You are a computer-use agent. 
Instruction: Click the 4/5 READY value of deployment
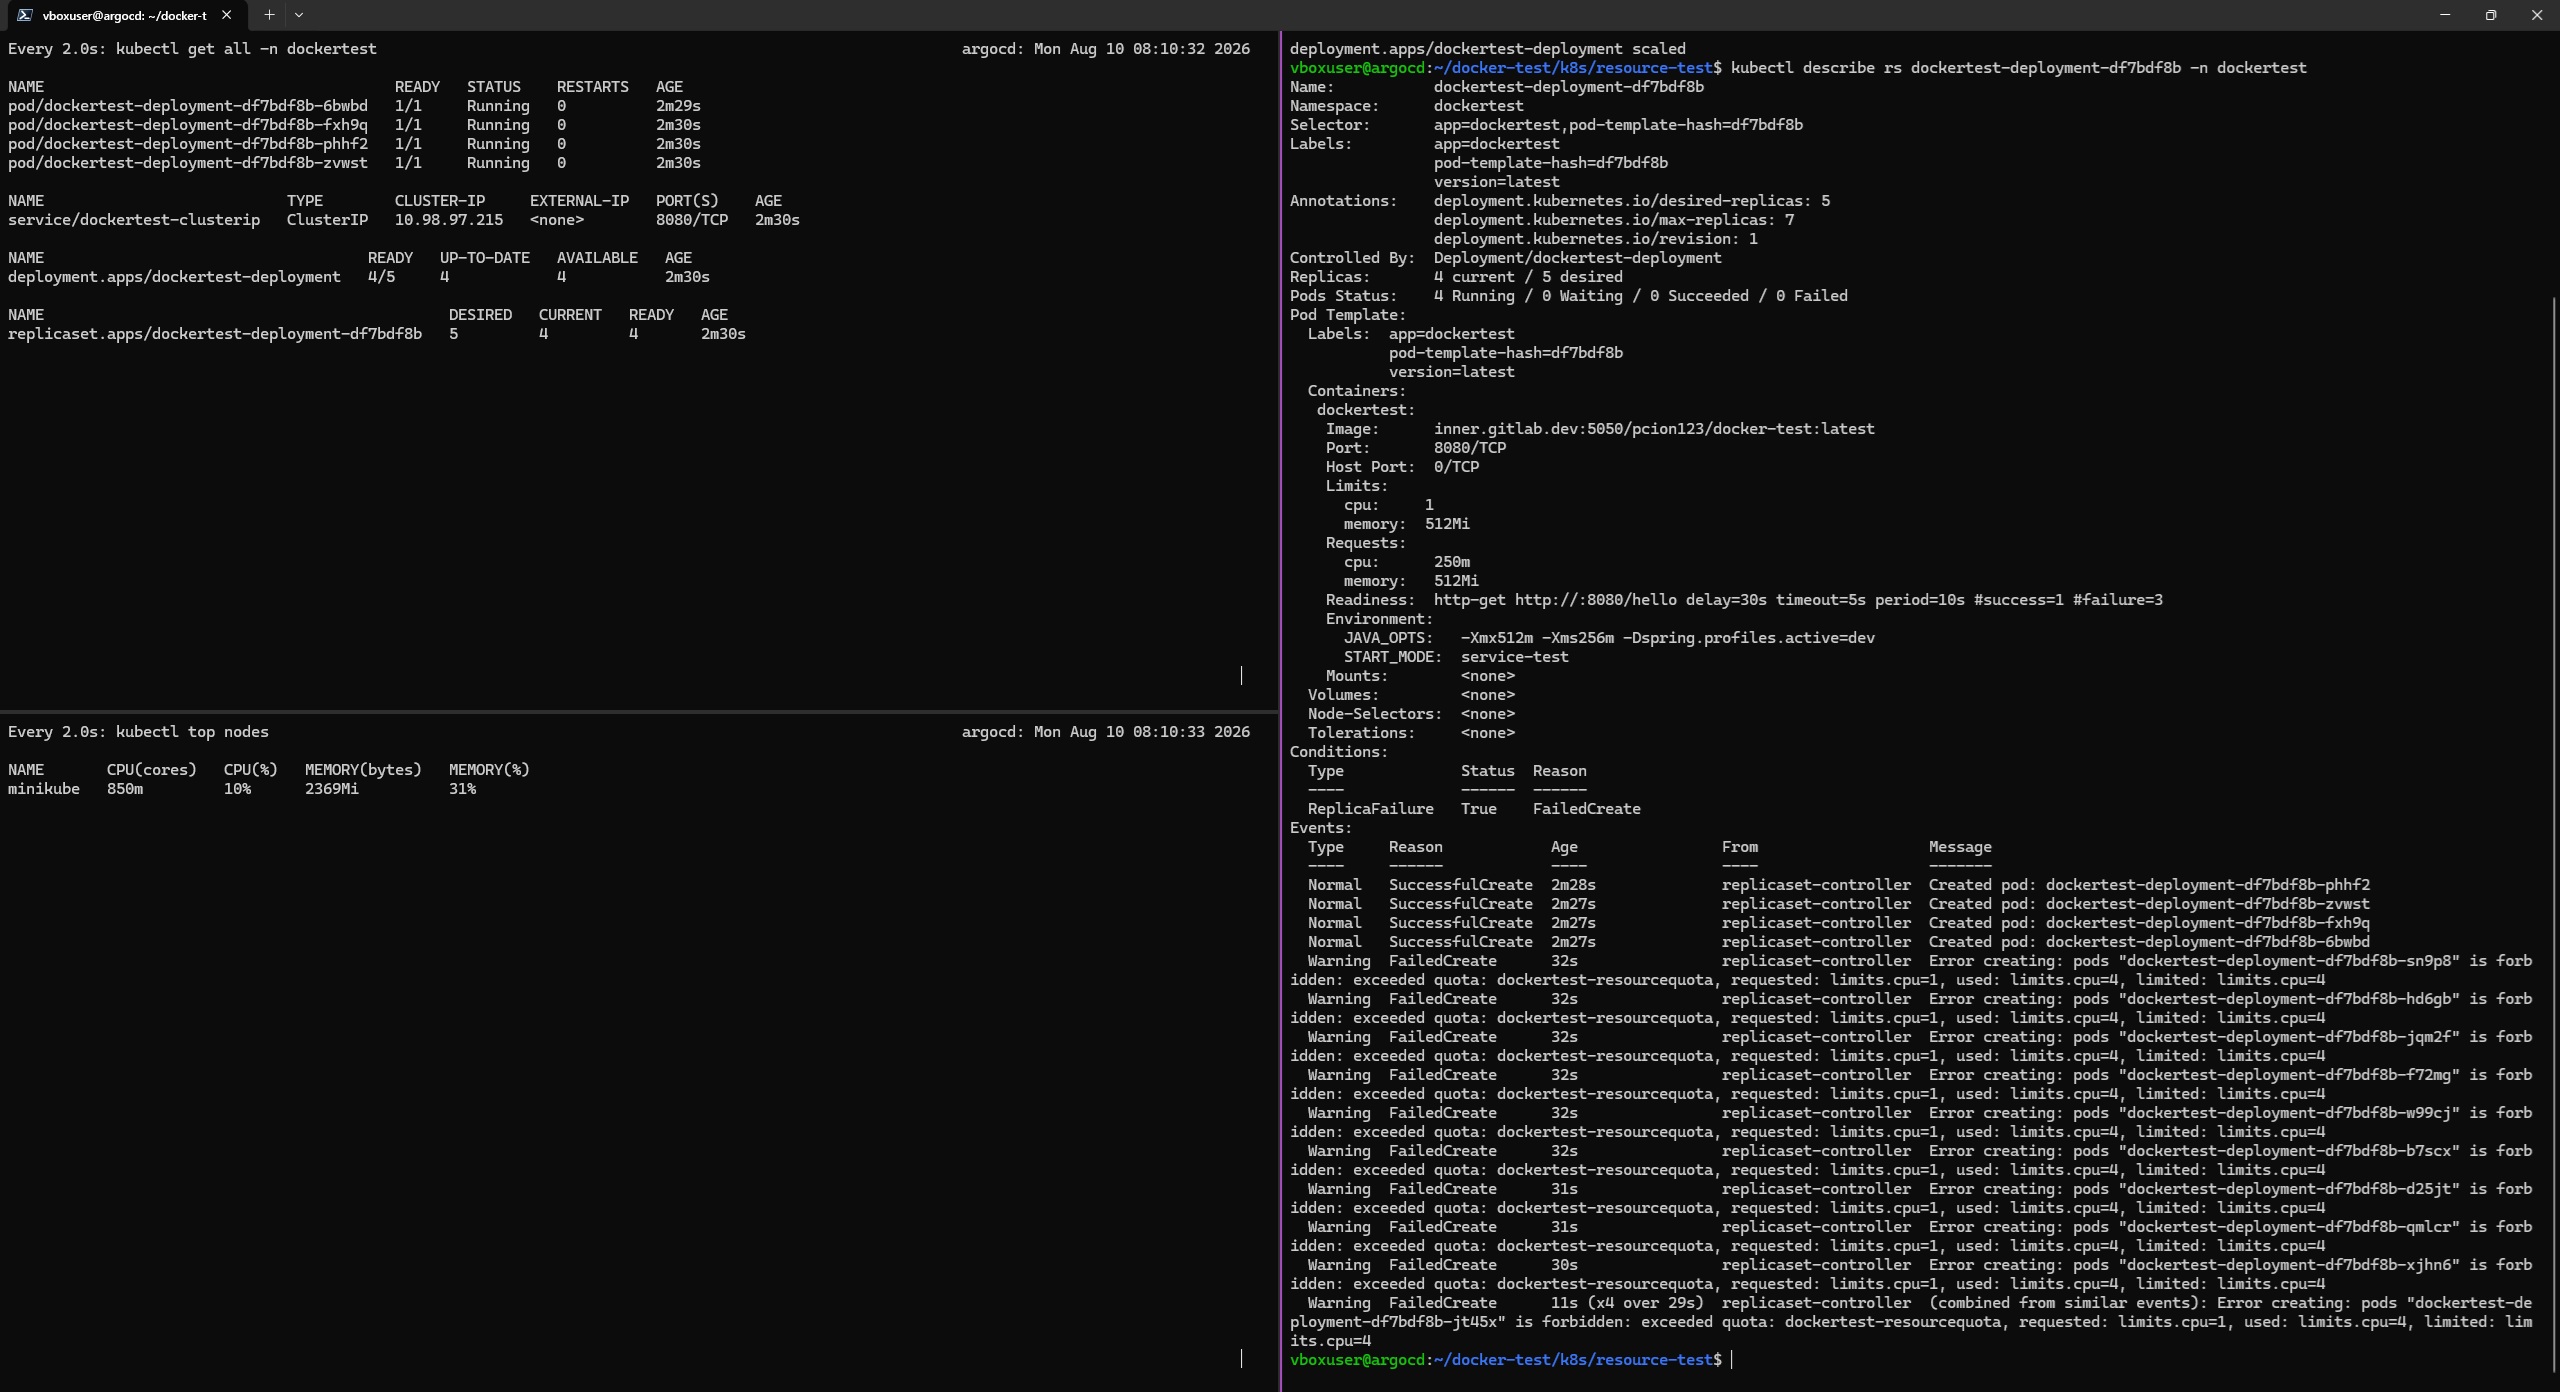(381, 277)
